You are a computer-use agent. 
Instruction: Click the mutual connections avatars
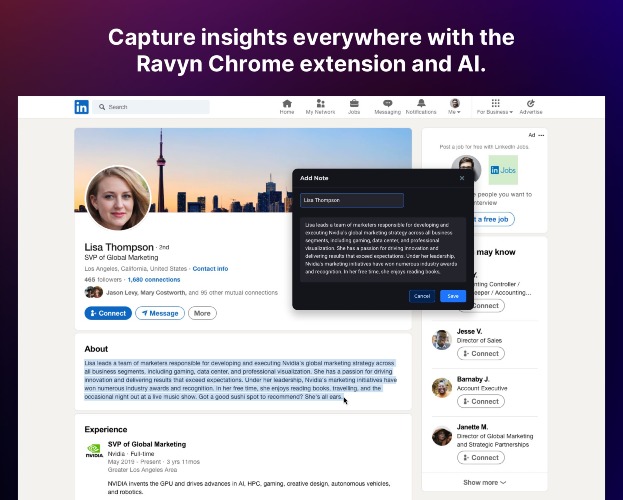[x=94, y=292]
